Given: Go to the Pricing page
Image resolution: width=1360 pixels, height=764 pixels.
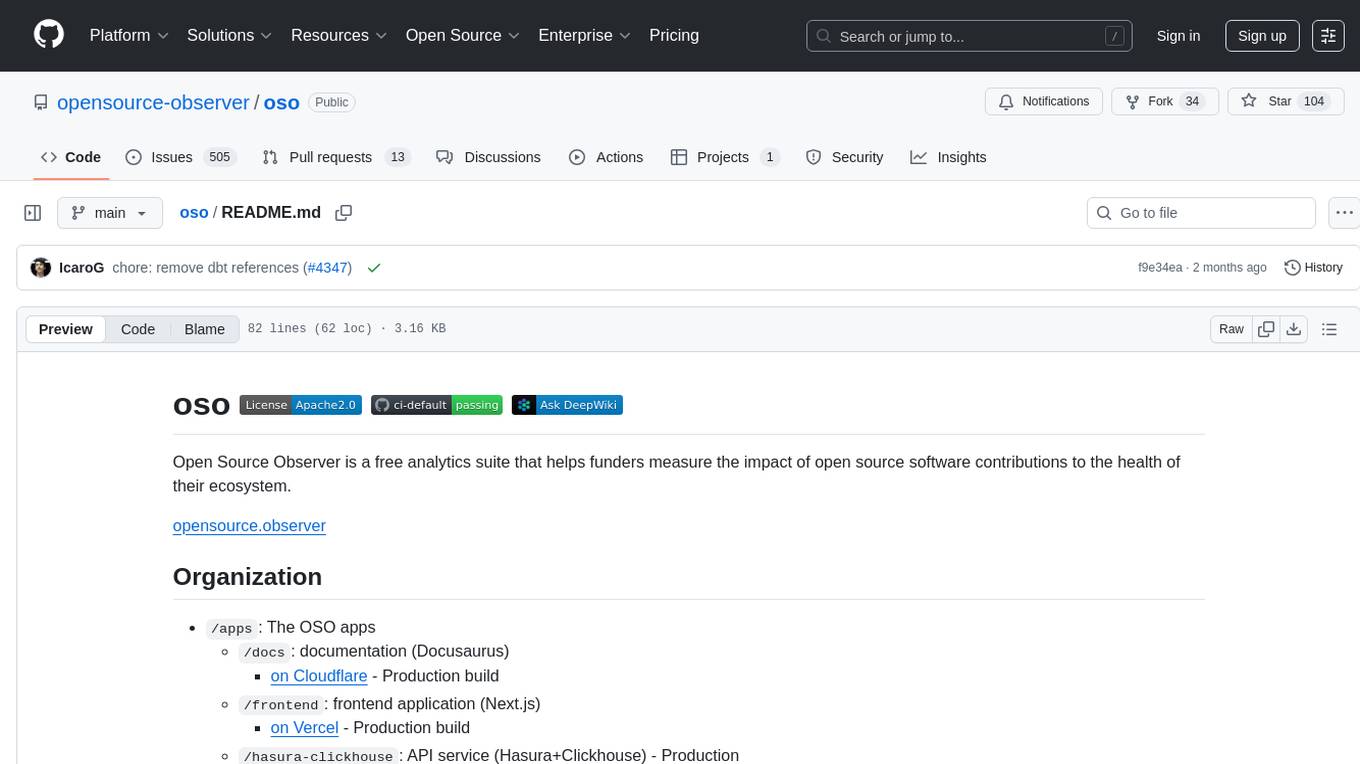Looking at the screenshot, I should [674, 35].
